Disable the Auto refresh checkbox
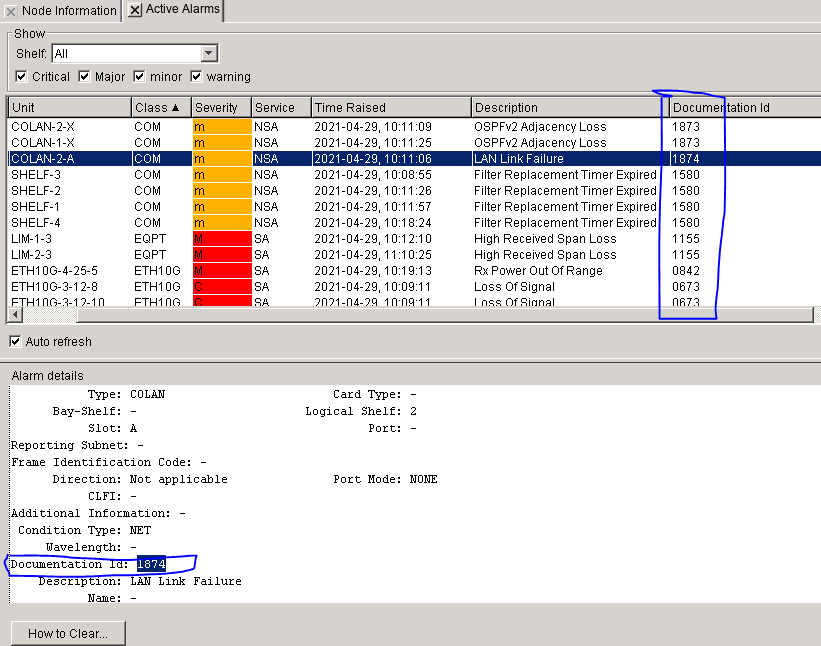The height and width of the screenshot is (646, 821). (x=15, y=341)
